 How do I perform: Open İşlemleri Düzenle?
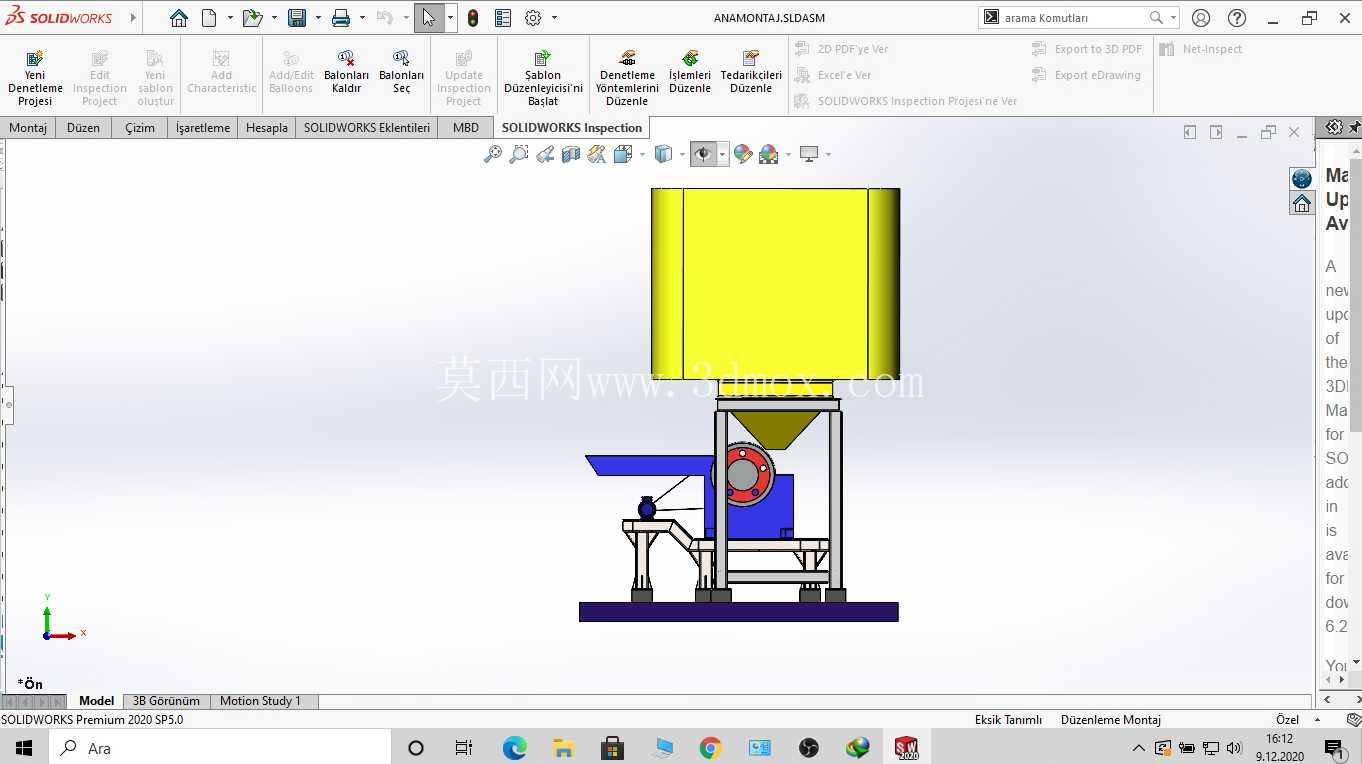coord(690,72)
